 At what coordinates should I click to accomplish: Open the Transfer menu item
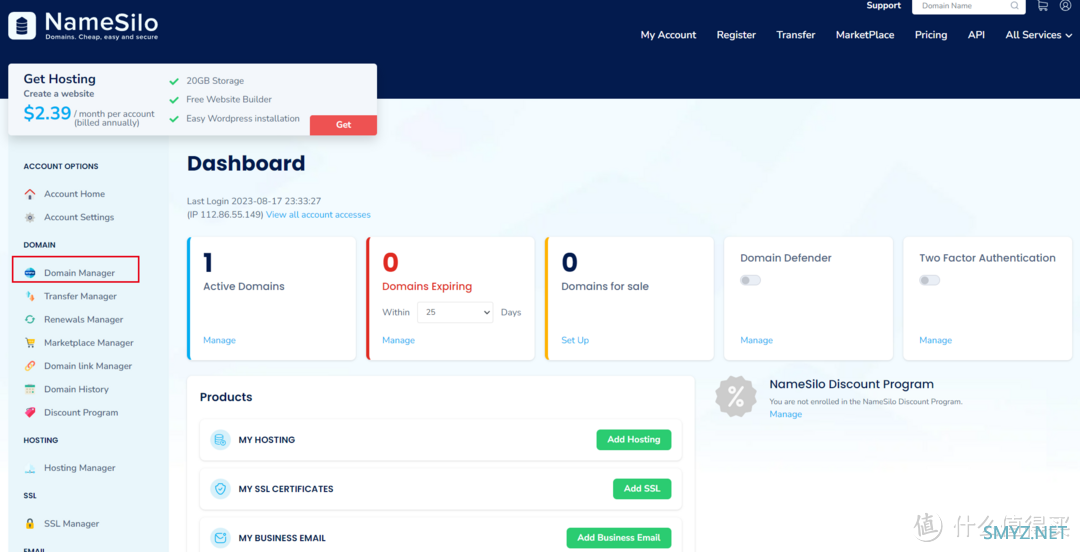(x=796, y=35)
